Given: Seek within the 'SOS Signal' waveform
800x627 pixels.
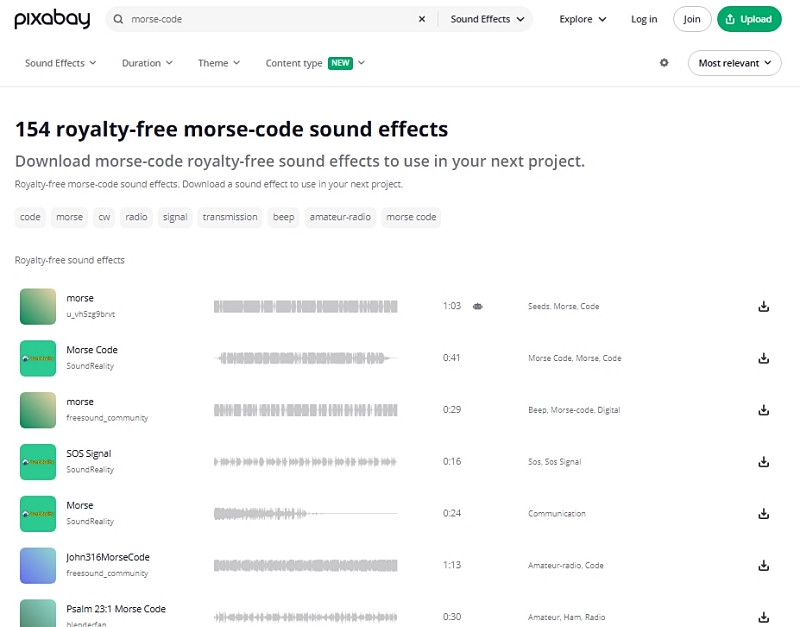Looking at the screenshot, I should click(305, 462).
